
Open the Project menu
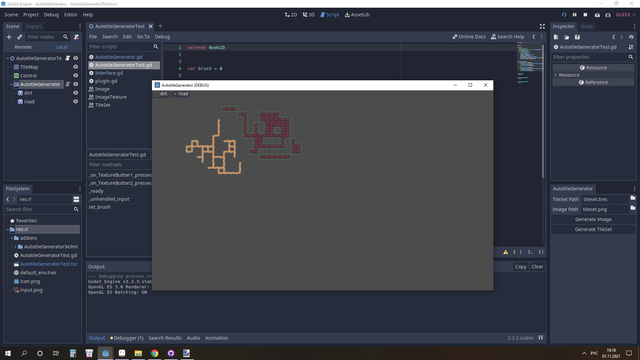click(x=31, y=15)
